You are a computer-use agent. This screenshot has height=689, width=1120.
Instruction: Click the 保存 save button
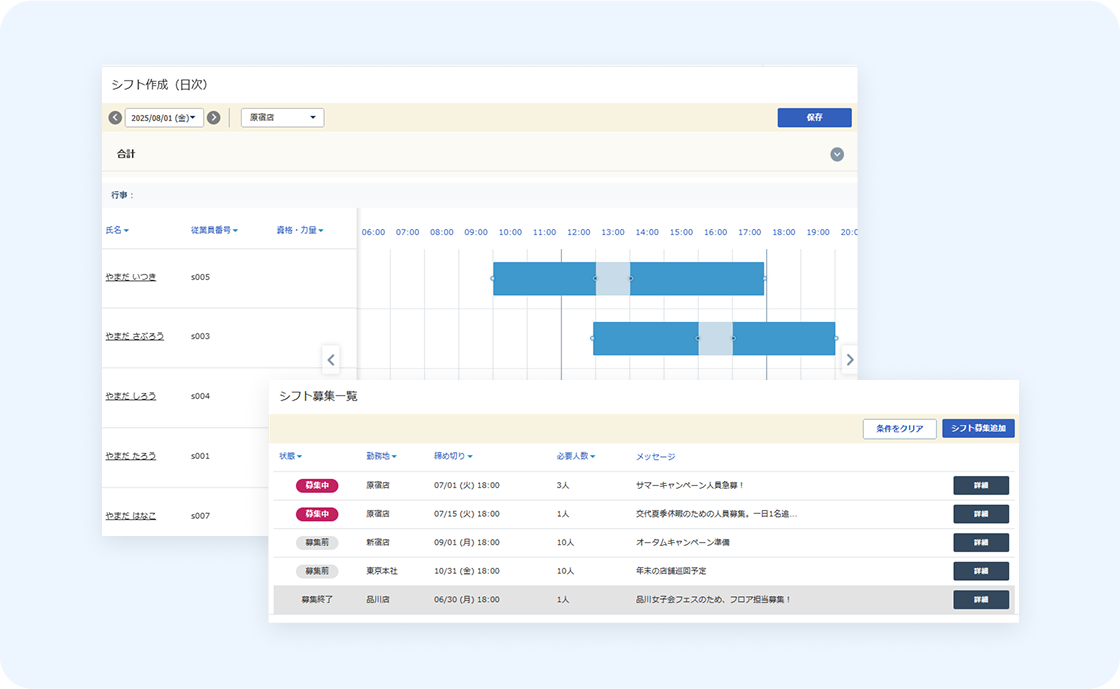pyautogui.click(x=814, y=118)
